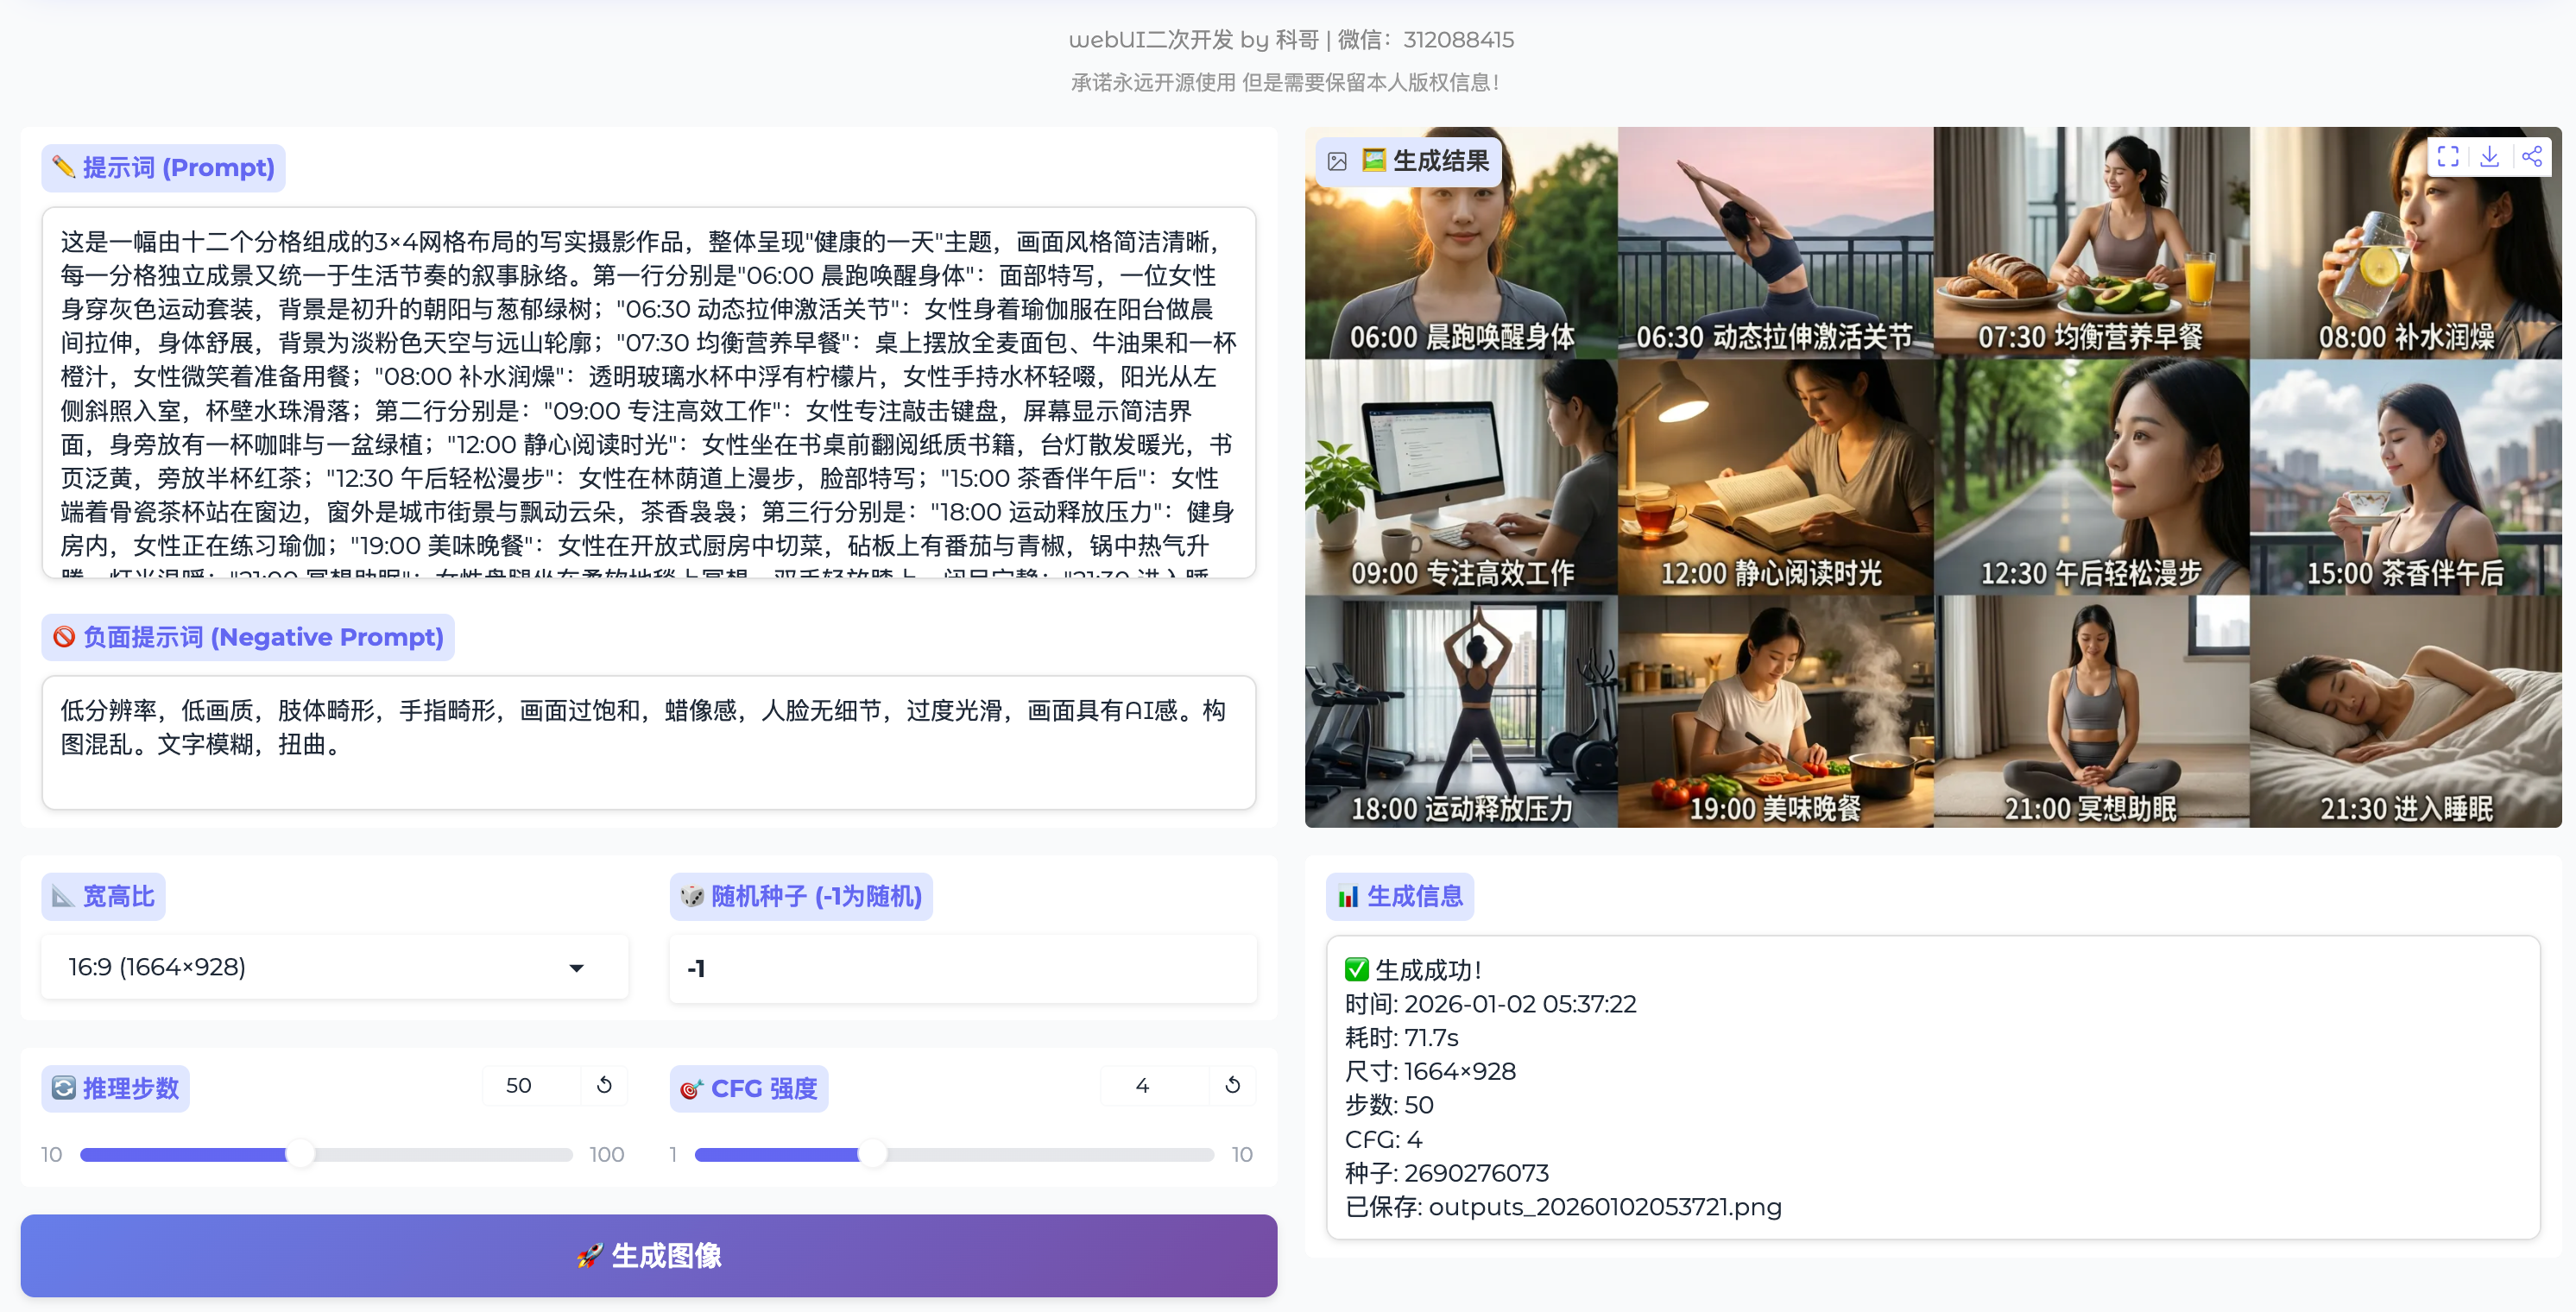
Task: Click the image icon beside 生成结果 label
Action: pos(1337,161)
